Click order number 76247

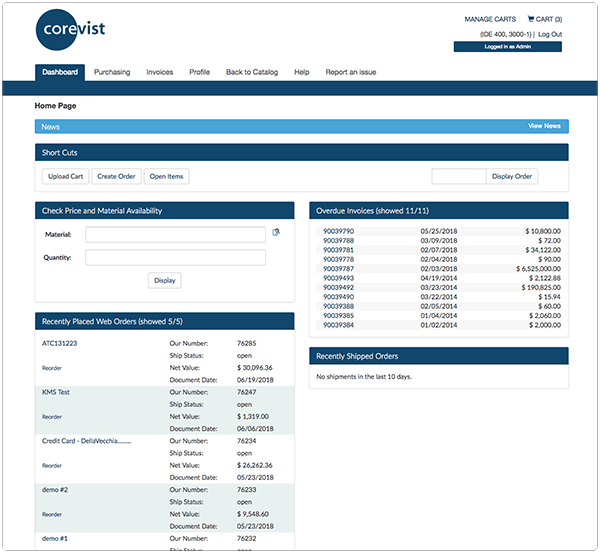246,392
